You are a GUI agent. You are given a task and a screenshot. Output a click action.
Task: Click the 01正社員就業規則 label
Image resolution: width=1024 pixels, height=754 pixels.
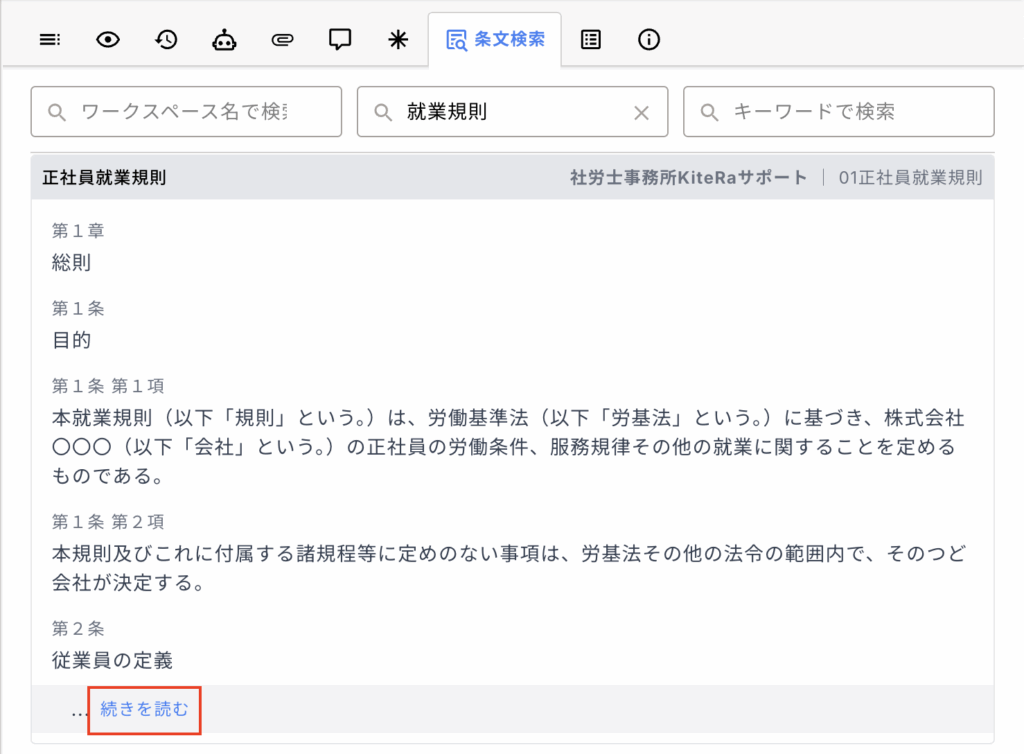pos(910,178)
